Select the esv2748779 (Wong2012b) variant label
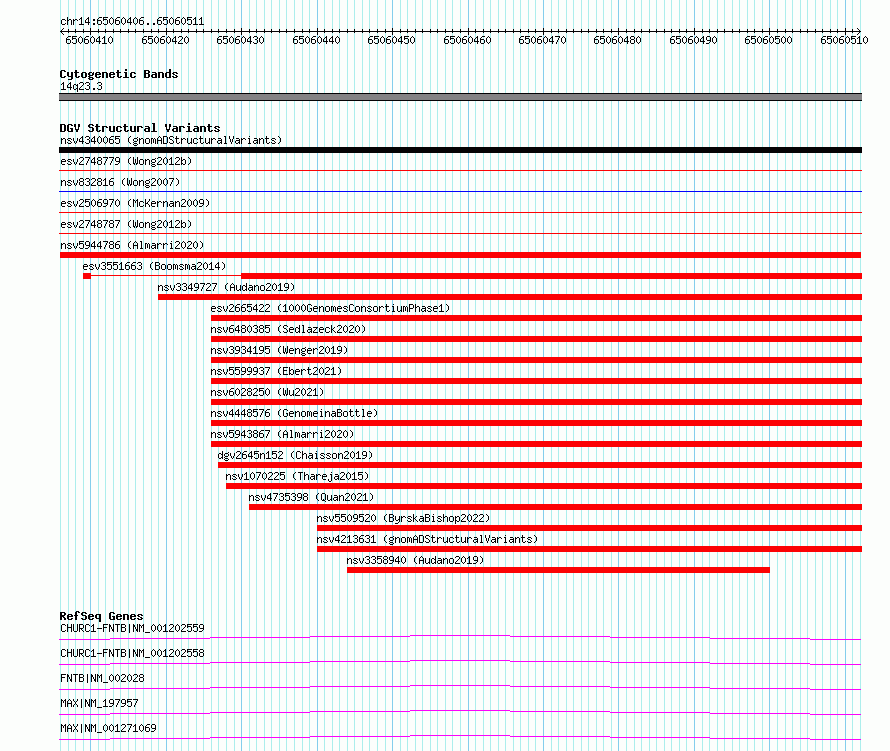 pos(126,161)
